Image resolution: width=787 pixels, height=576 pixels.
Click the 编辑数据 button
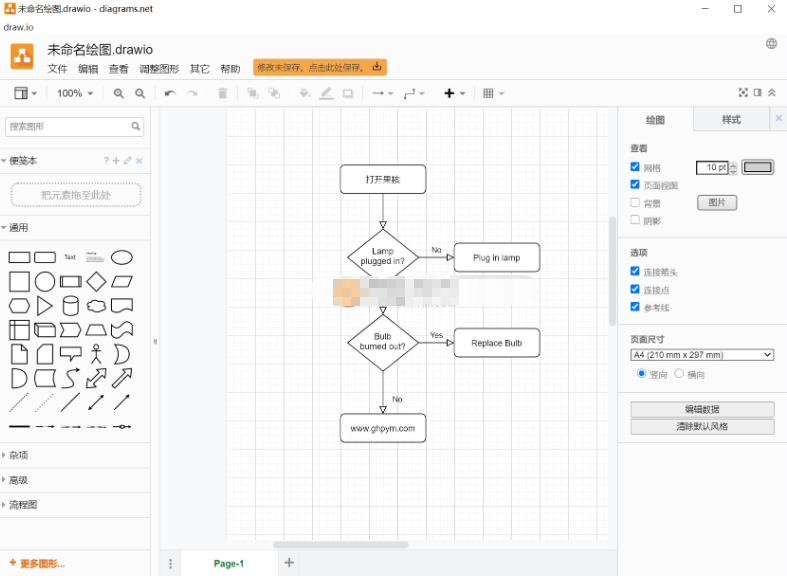[x=702, y=409]
